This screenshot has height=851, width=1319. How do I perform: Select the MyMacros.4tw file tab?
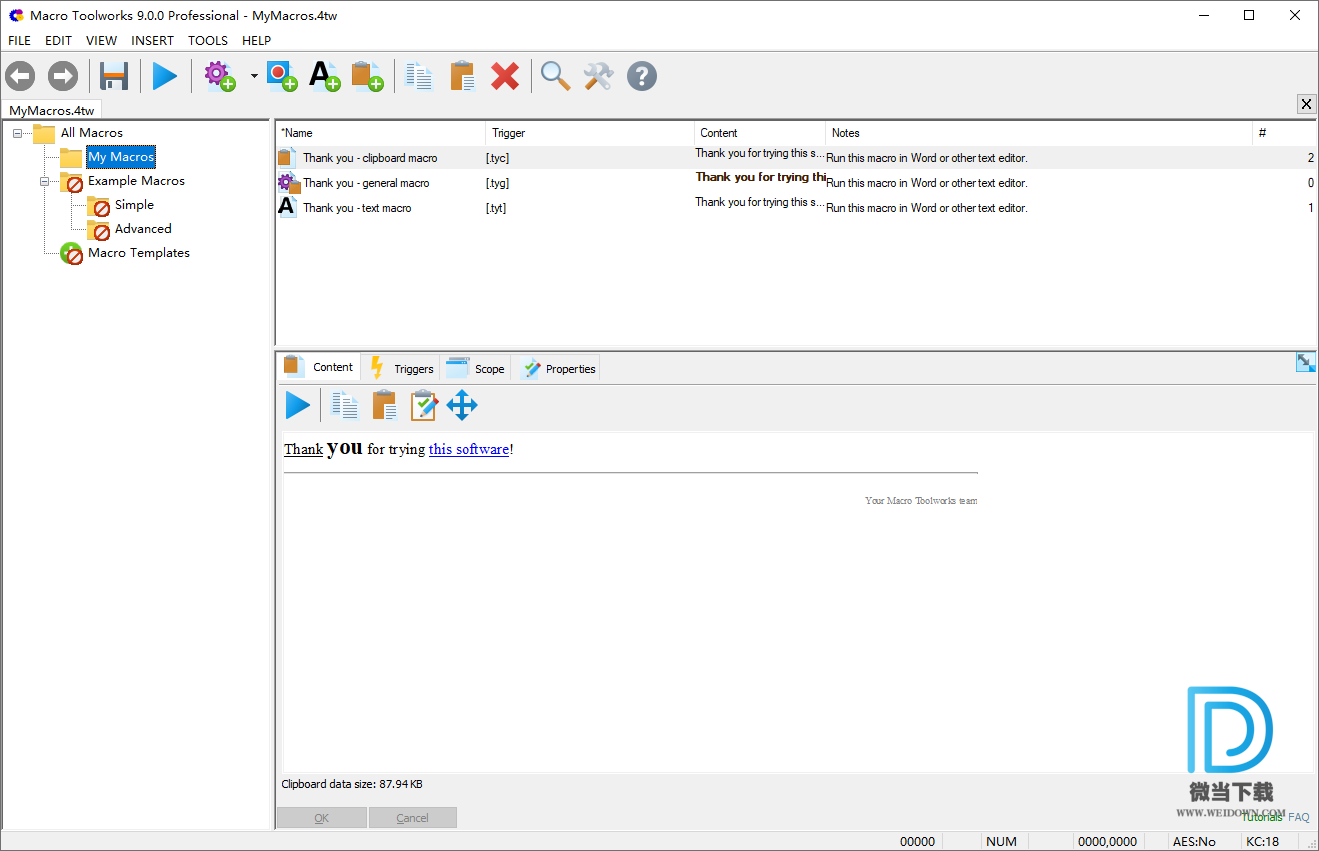click(x=52, y=110)
